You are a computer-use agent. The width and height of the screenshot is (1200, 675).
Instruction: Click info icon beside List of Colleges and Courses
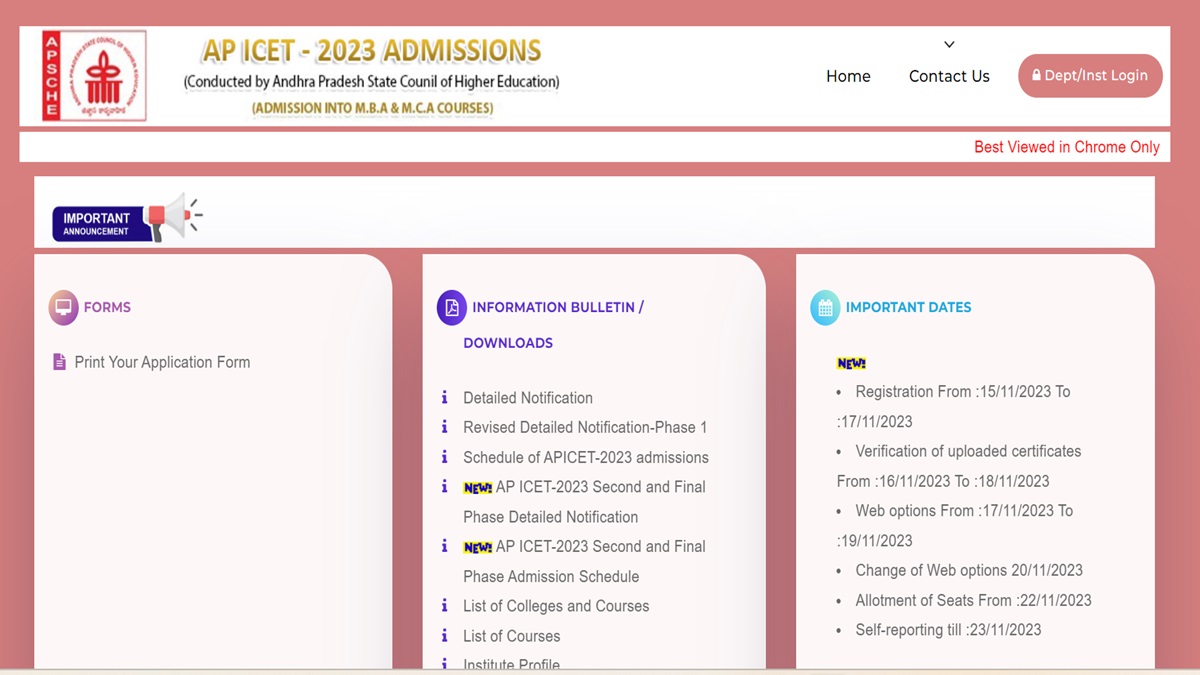coord(444,606)
